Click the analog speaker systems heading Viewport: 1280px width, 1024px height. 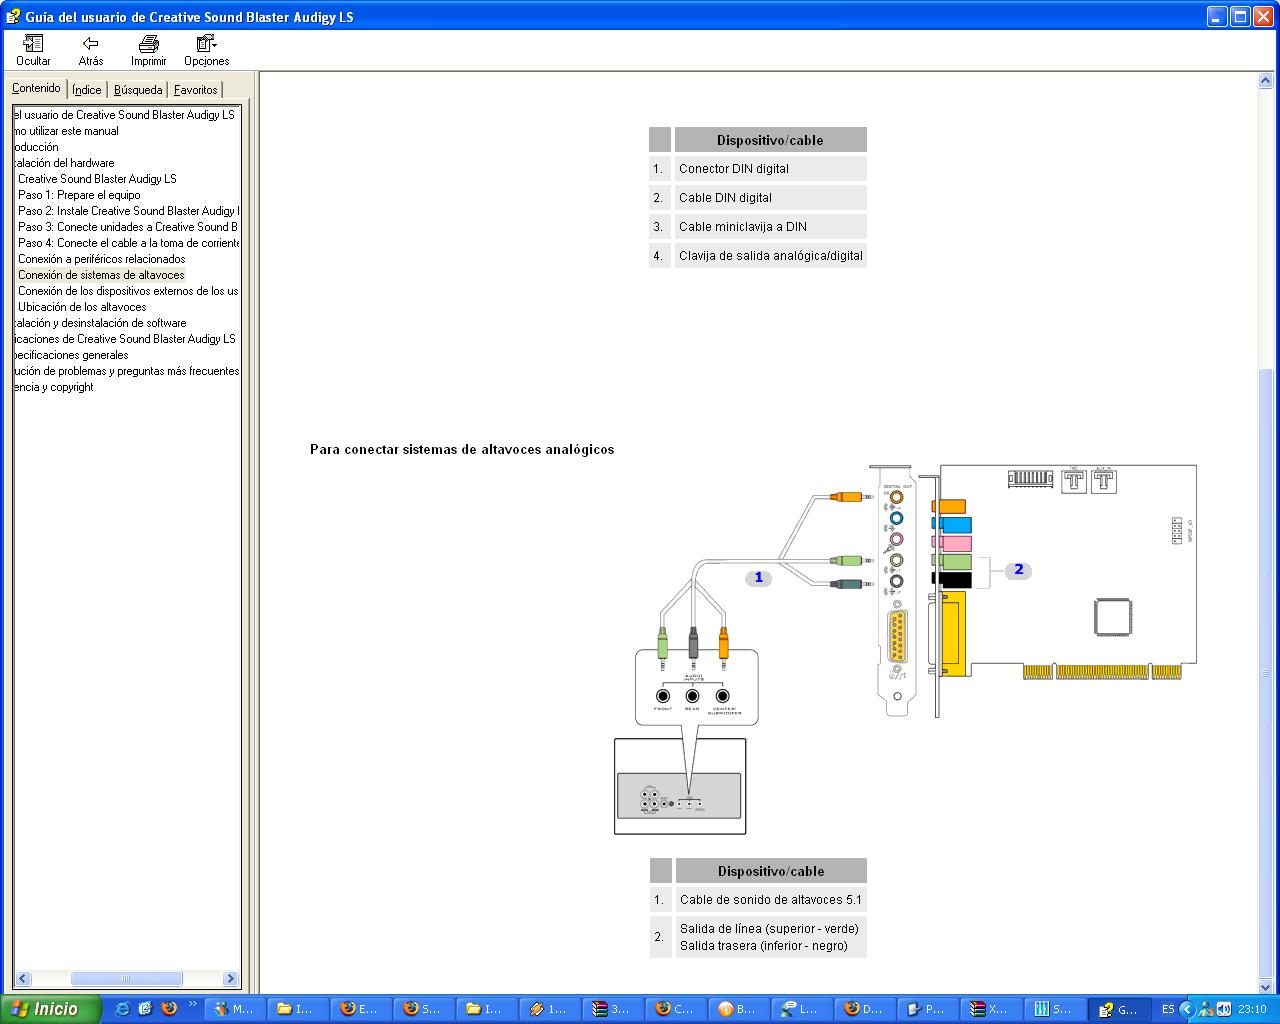click(462, 449)
